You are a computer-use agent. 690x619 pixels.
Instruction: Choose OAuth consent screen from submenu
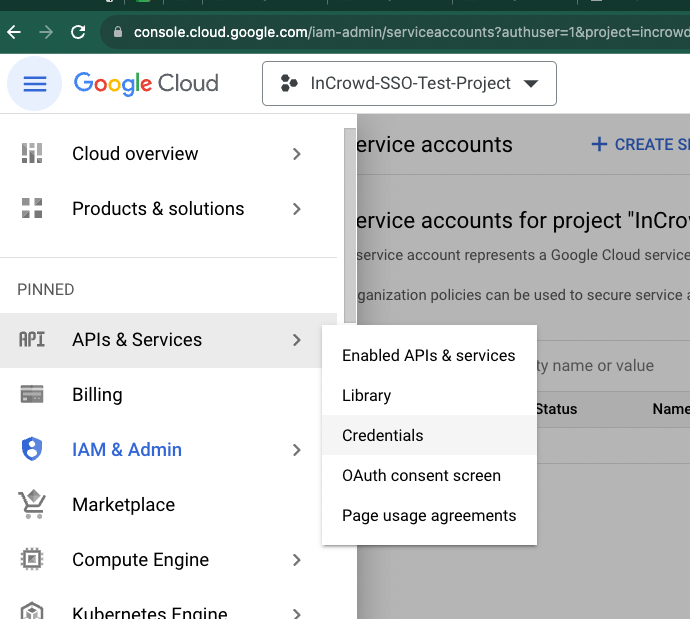tap(429, 476)
